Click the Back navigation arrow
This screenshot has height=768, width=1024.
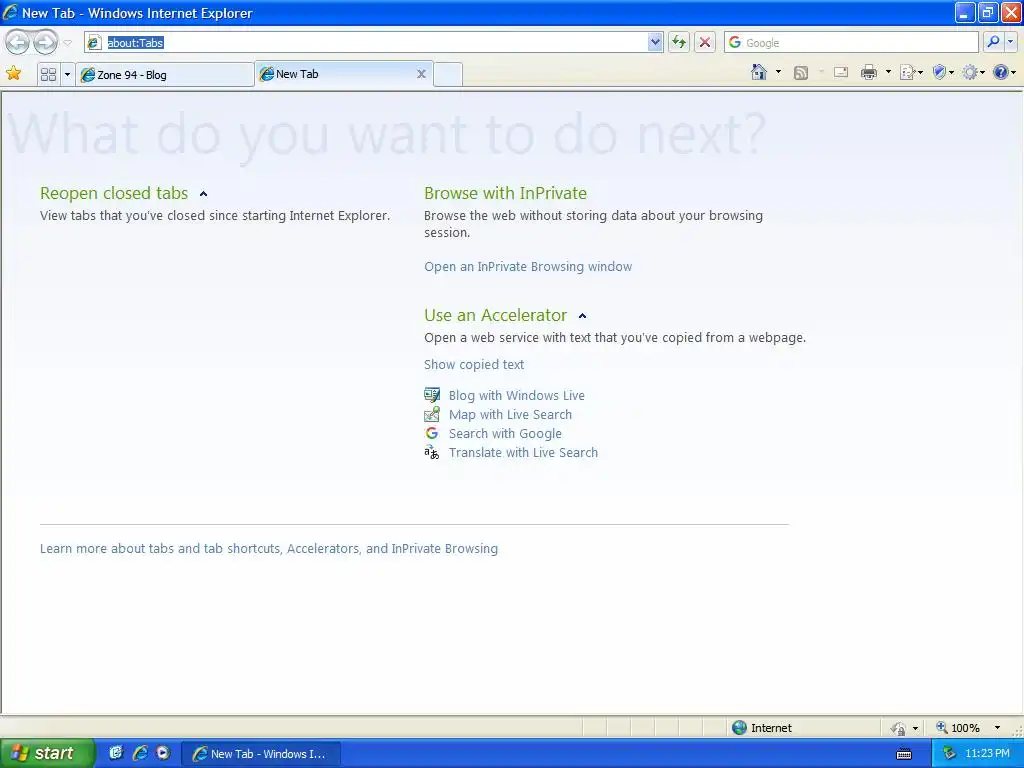18,42
